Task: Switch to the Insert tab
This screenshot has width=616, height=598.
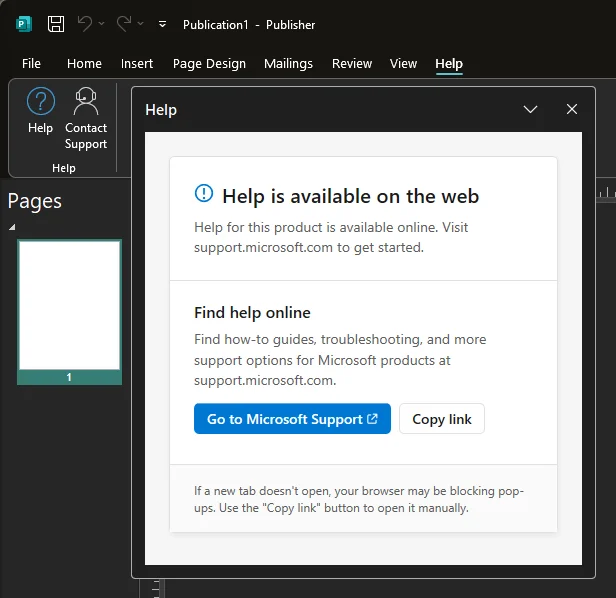Action: (137, 64)
